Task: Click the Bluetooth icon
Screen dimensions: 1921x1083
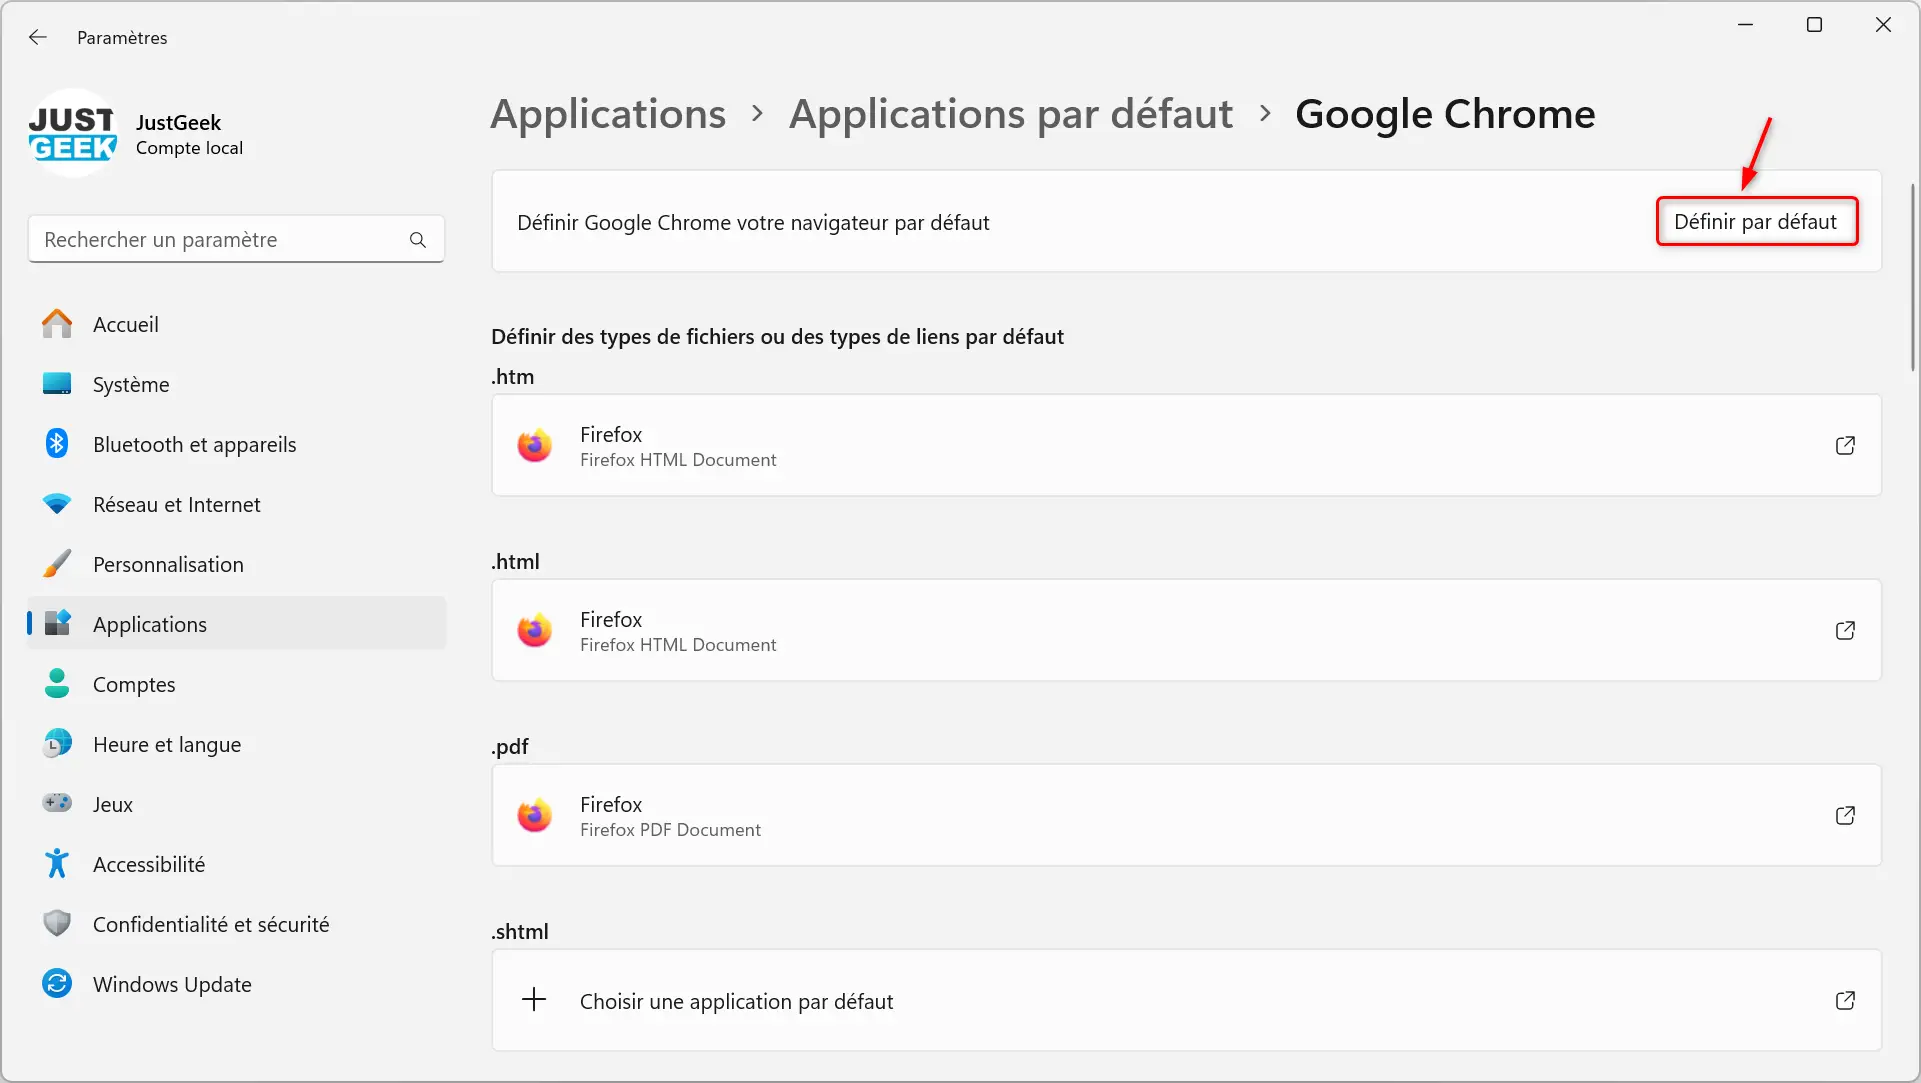Action: (57, 443)
